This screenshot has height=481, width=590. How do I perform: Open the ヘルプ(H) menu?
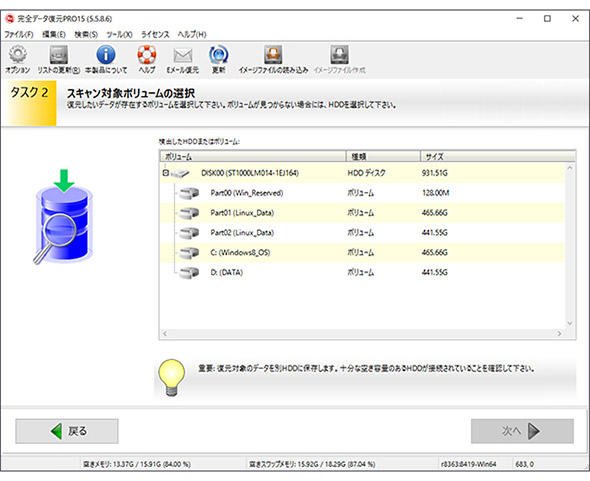click(192, 34)
